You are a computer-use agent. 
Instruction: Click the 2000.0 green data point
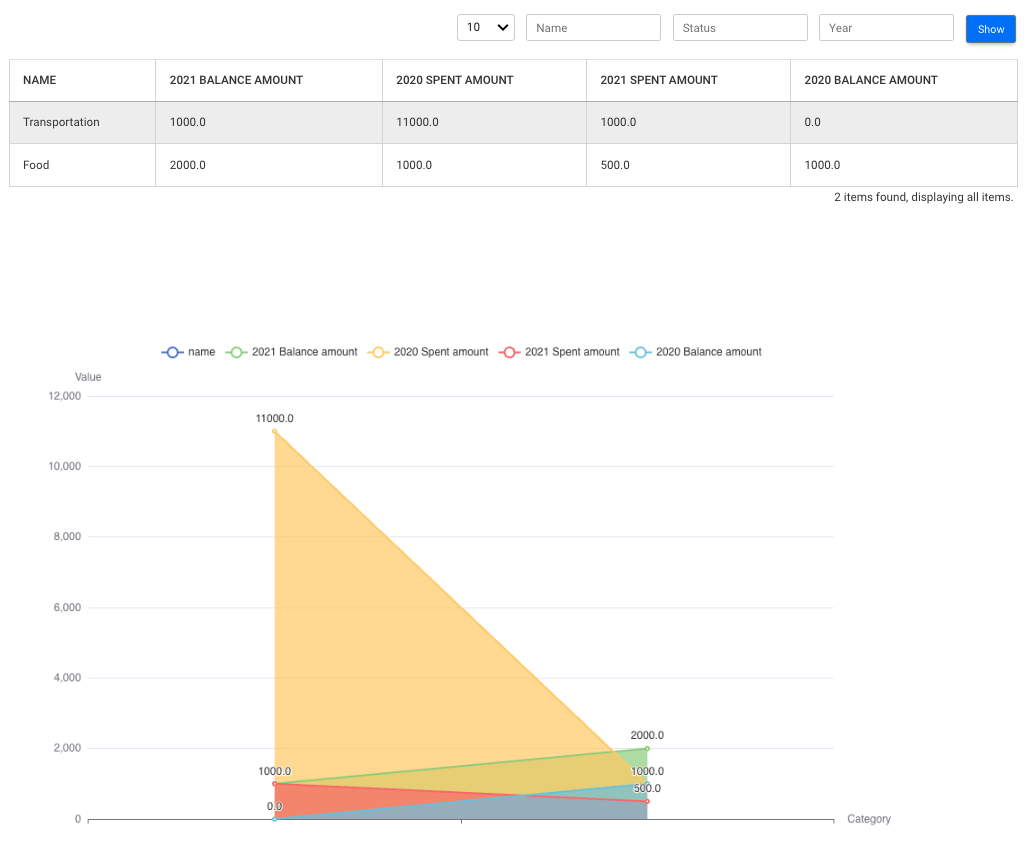point(647,748)
